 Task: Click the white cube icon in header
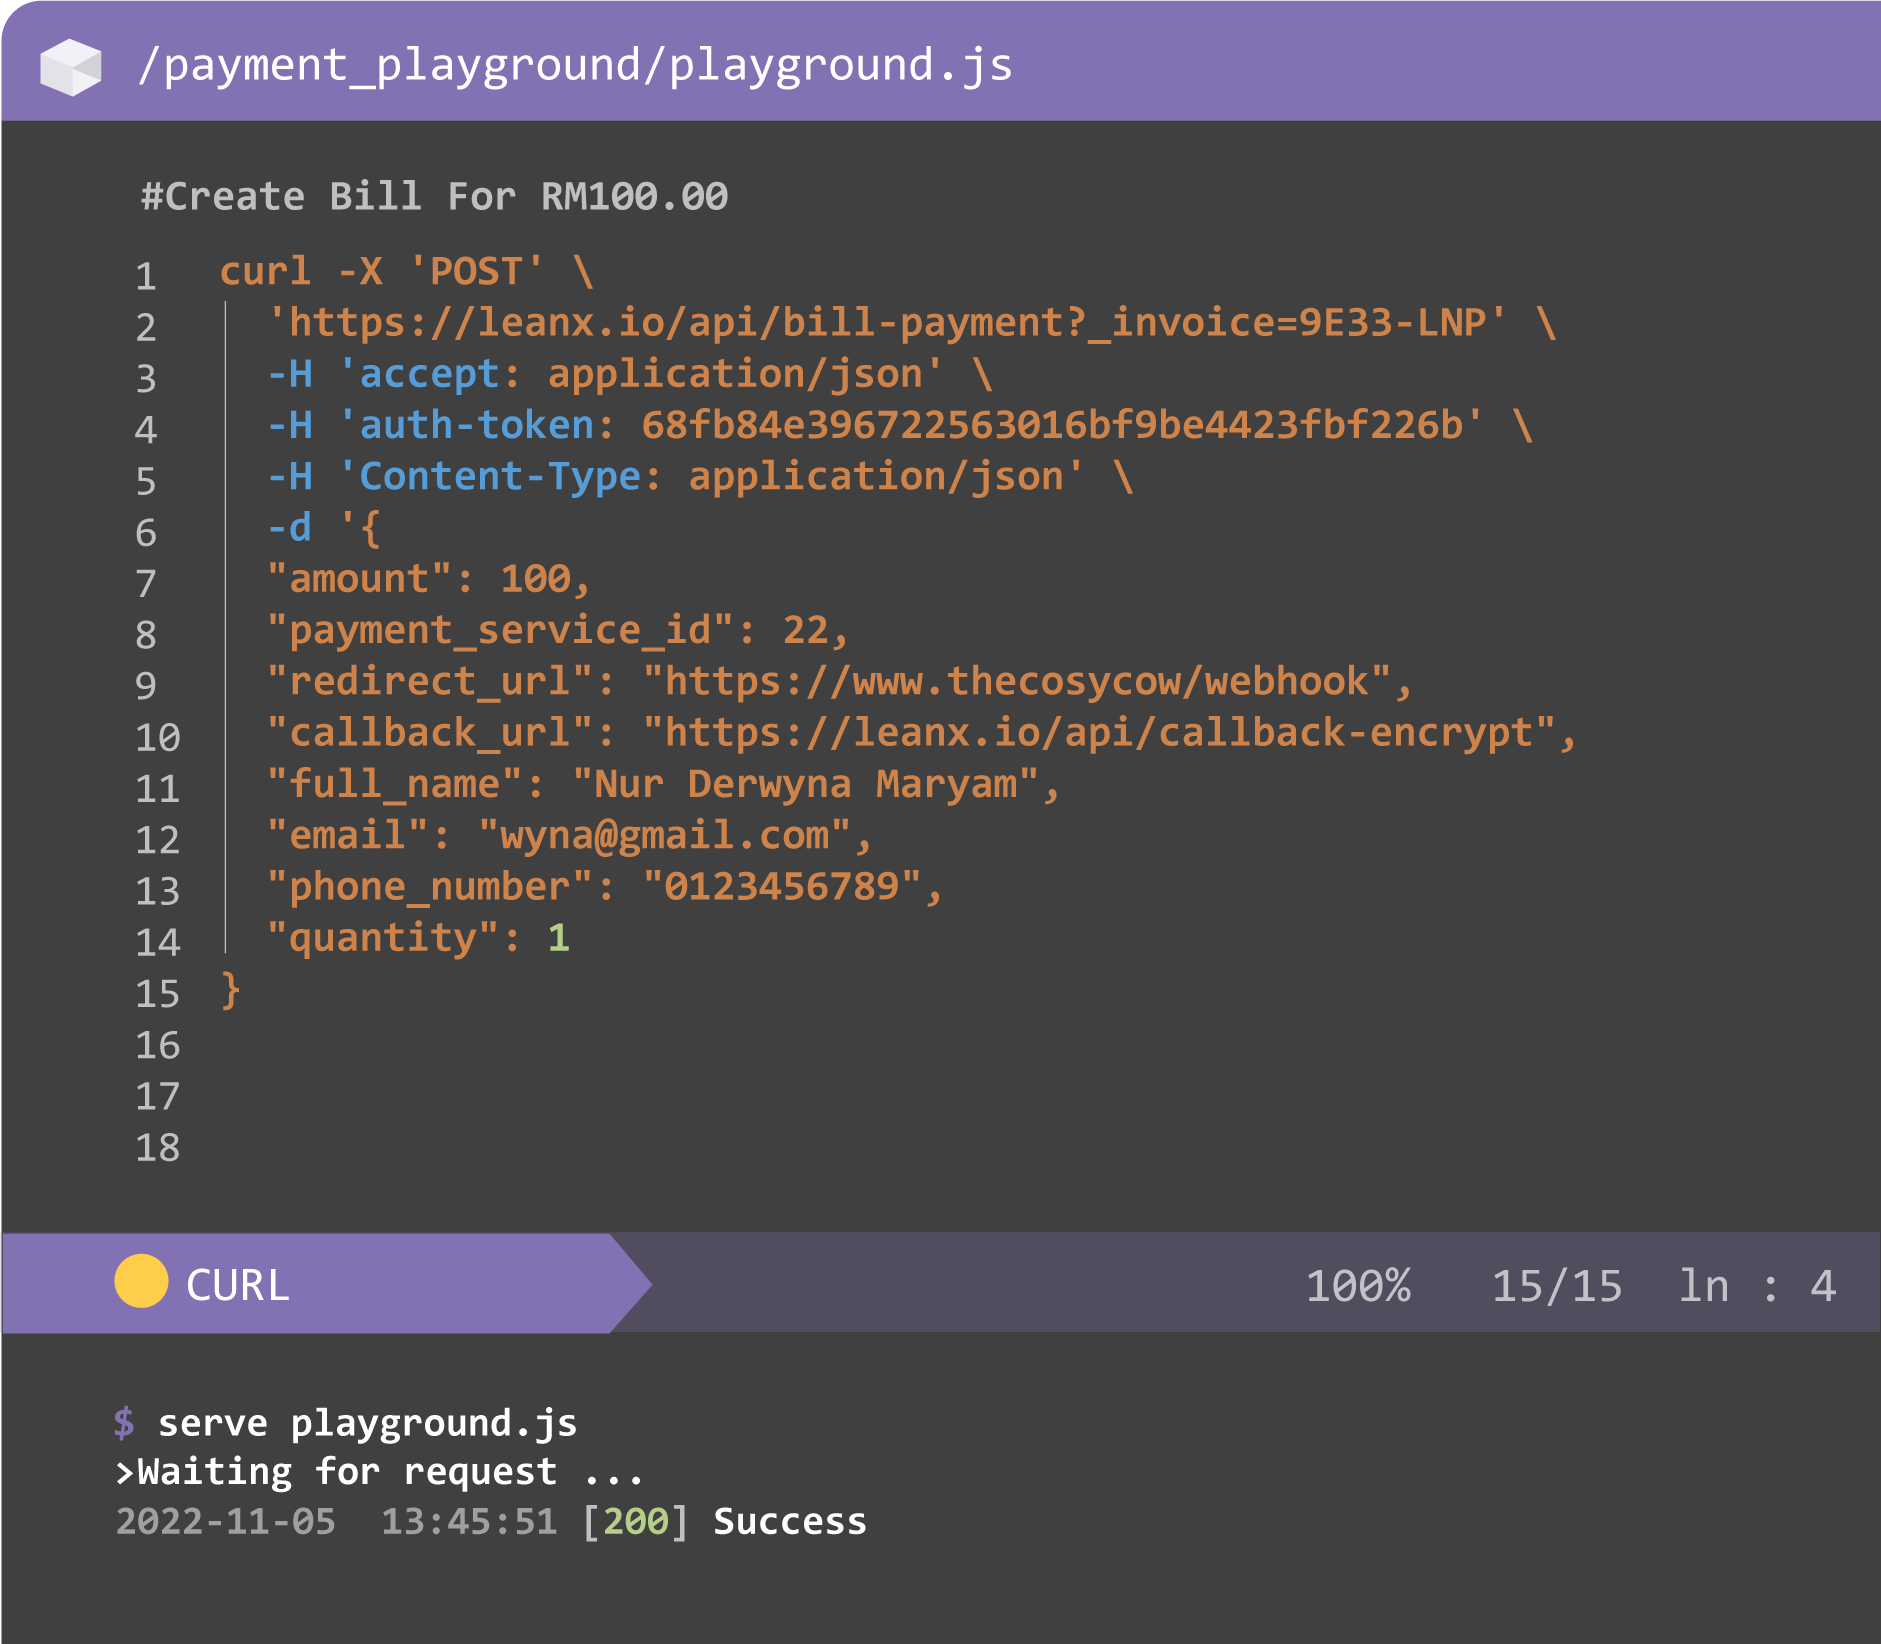70,67
